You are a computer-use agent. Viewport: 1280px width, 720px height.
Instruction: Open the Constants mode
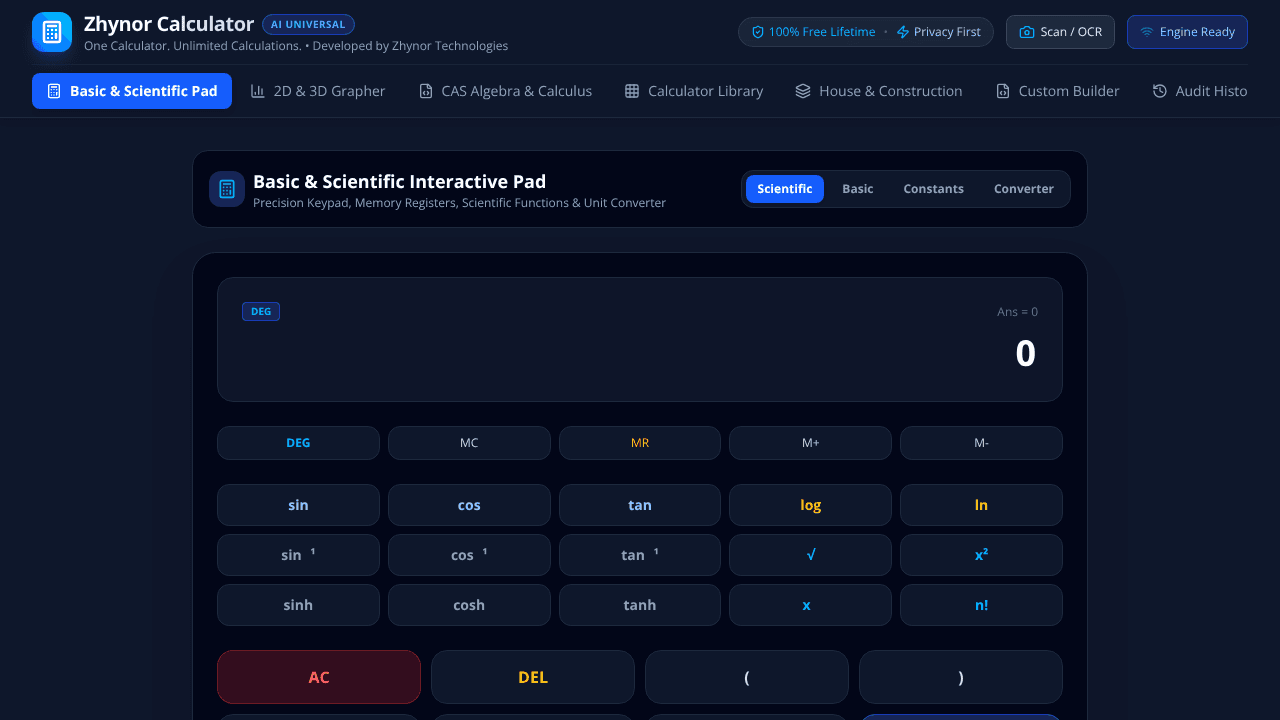934,189
